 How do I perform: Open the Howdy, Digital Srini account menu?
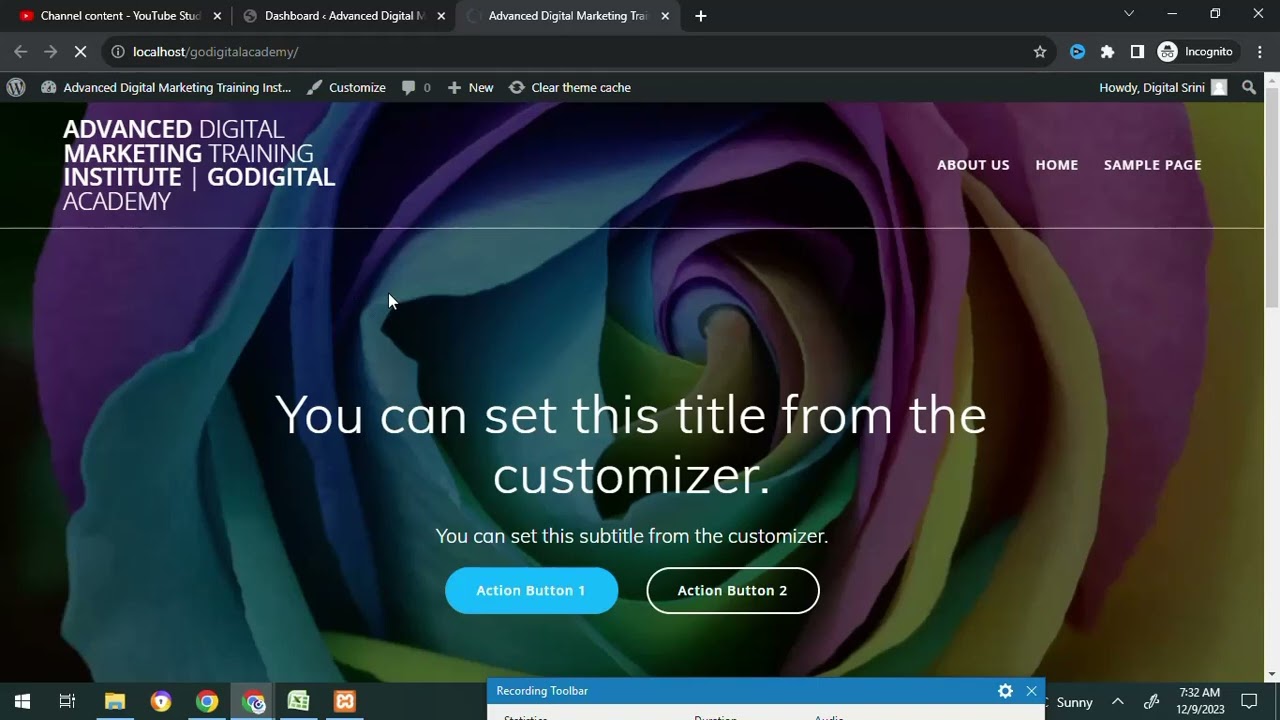(x=1163, y=88)
